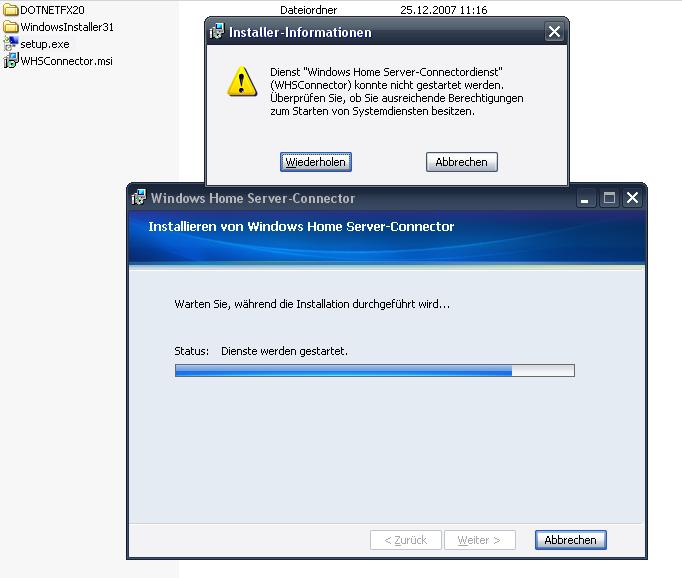Click the greyed-out Zurück button
Image resolution: width=682 pixels, height=578 pixels.
click(405, 540)
